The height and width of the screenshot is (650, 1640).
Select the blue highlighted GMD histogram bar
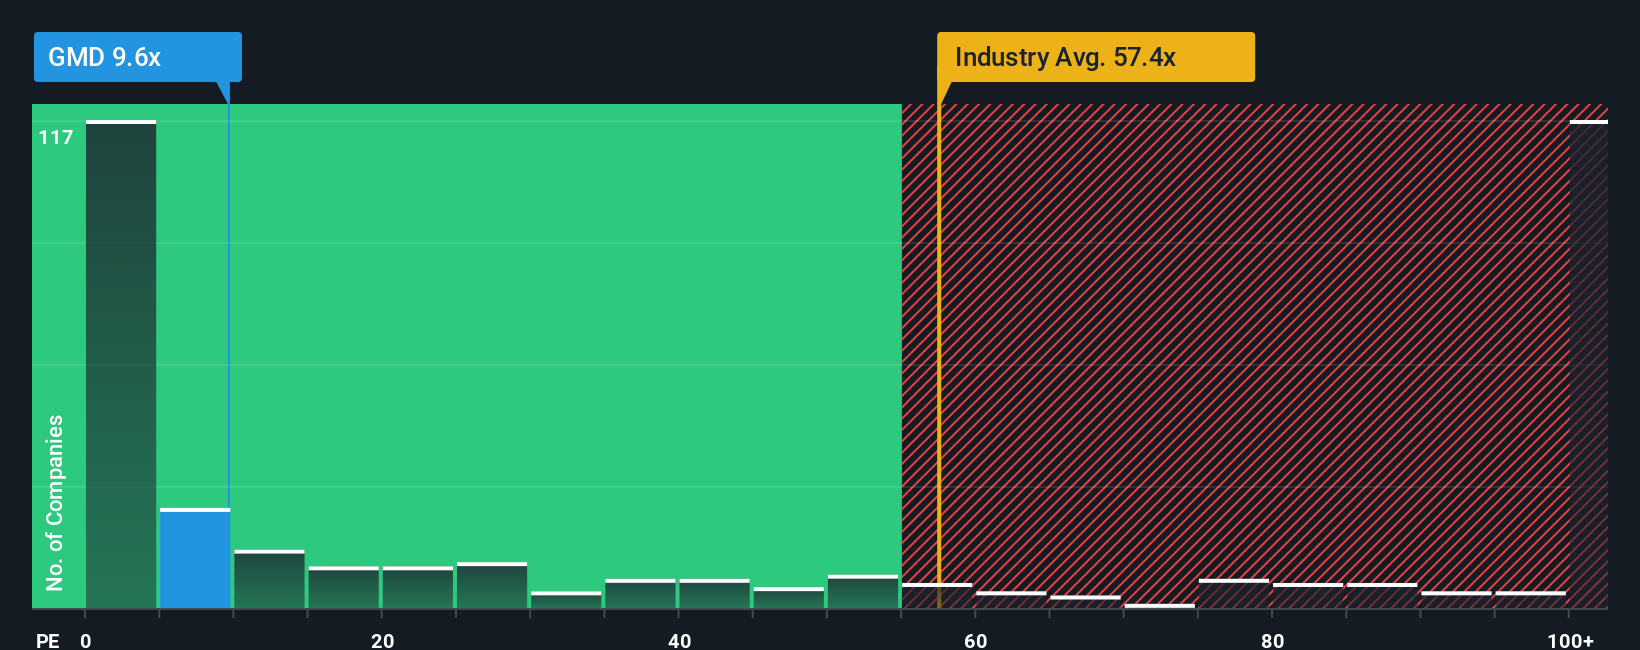coord(195,558)
